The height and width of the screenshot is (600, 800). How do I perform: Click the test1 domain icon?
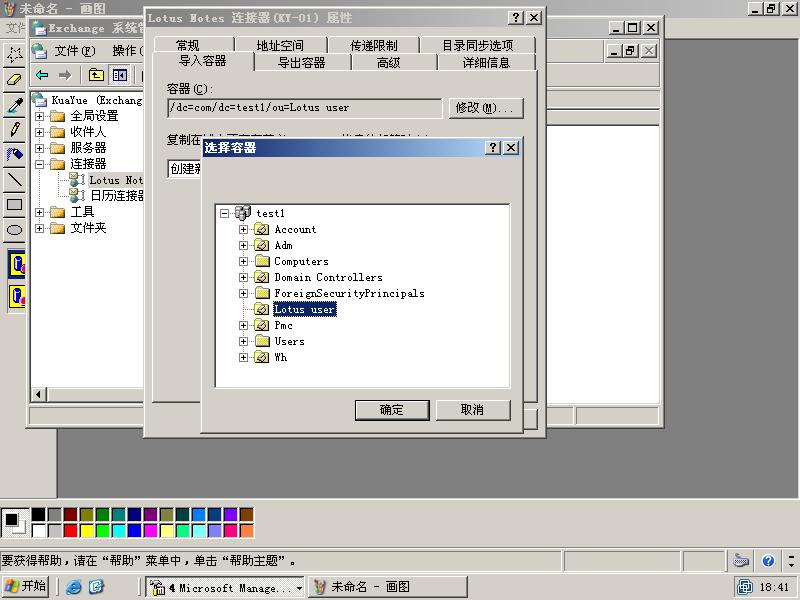243,213
